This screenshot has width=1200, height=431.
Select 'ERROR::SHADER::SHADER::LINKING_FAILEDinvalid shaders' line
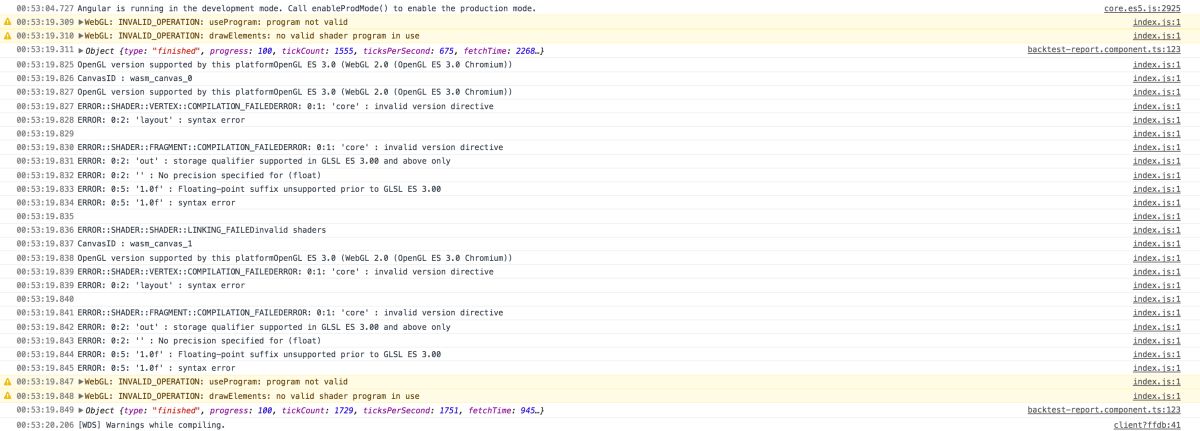(202, 230)
